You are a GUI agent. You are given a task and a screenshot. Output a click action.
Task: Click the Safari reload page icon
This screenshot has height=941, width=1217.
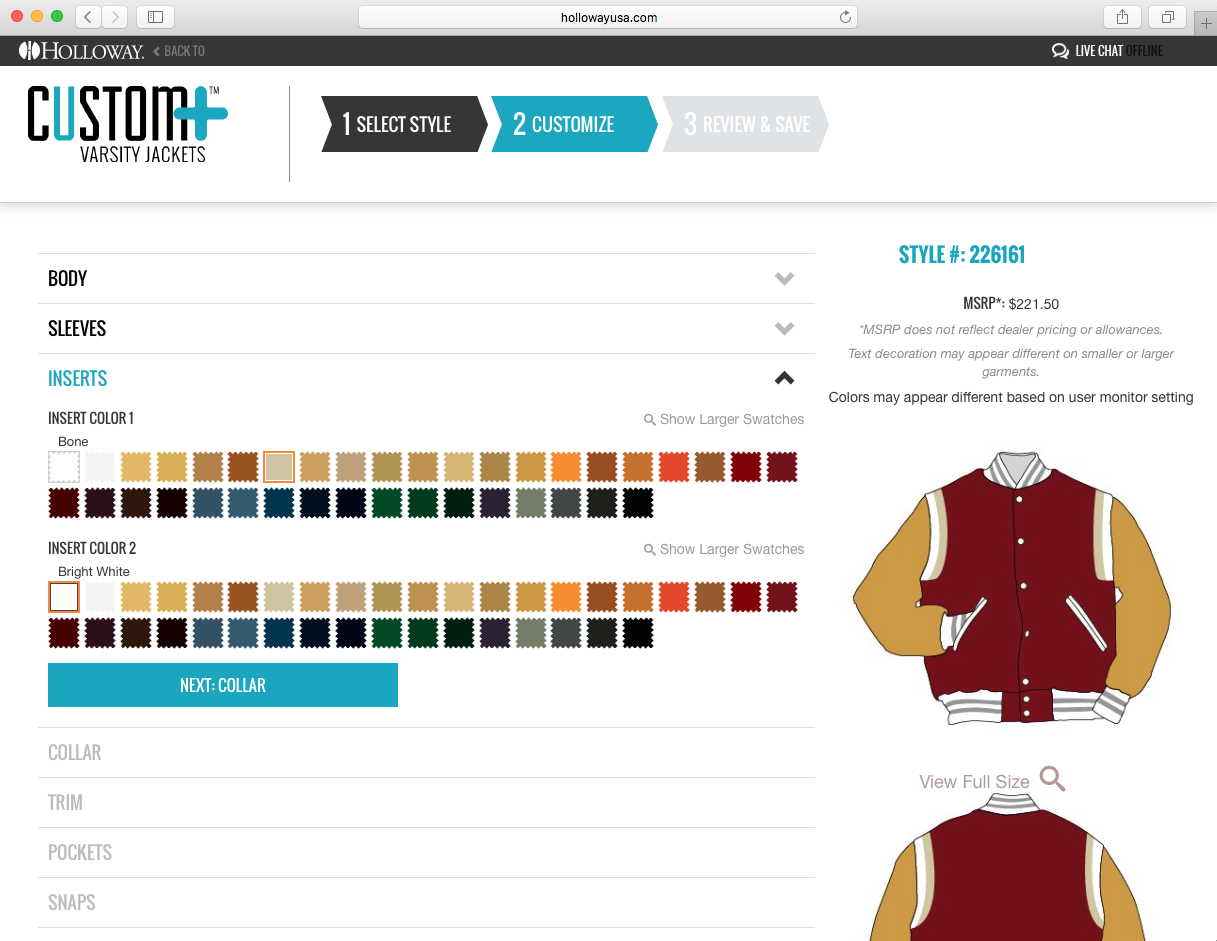click(845, 17)
